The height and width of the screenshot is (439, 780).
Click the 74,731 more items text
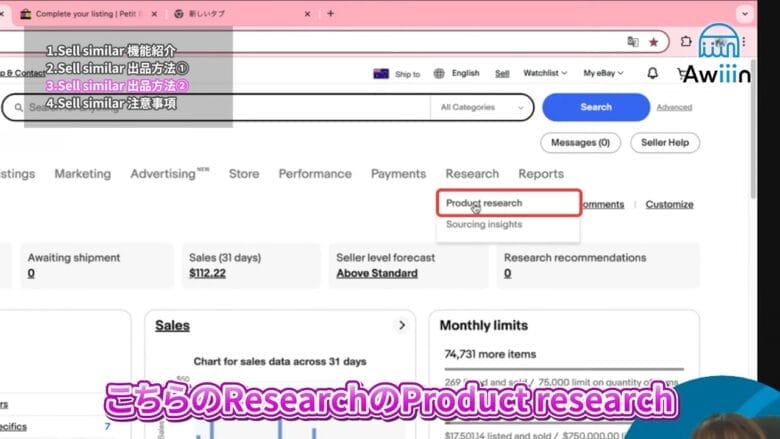pos(490,354)
